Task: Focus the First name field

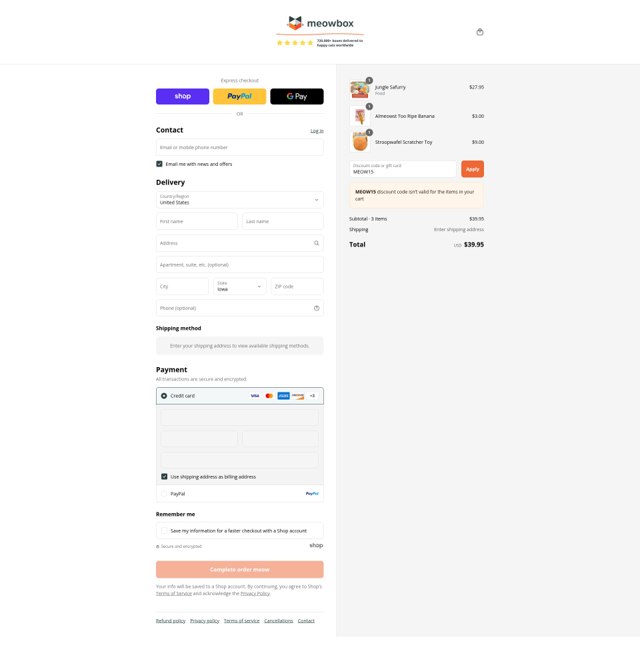Action: pos(197,221)
